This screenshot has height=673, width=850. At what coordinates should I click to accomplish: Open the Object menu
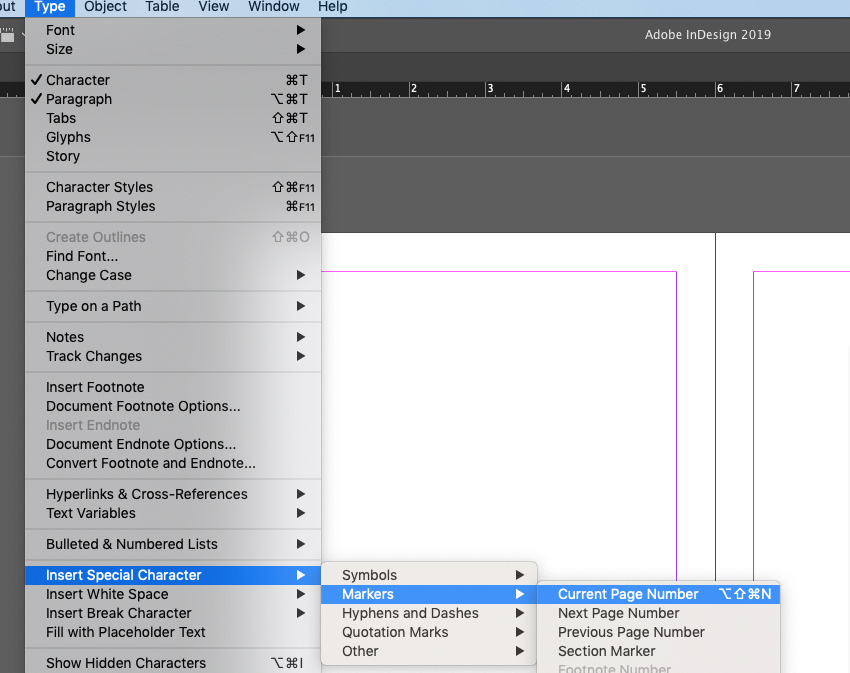pos(104,7)
